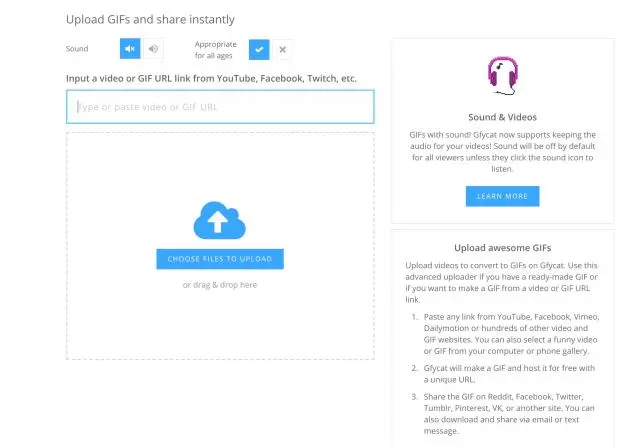Click the purple headphones icon
The height and width of the screenshot is (447, 619).
[x=502, y=76]
